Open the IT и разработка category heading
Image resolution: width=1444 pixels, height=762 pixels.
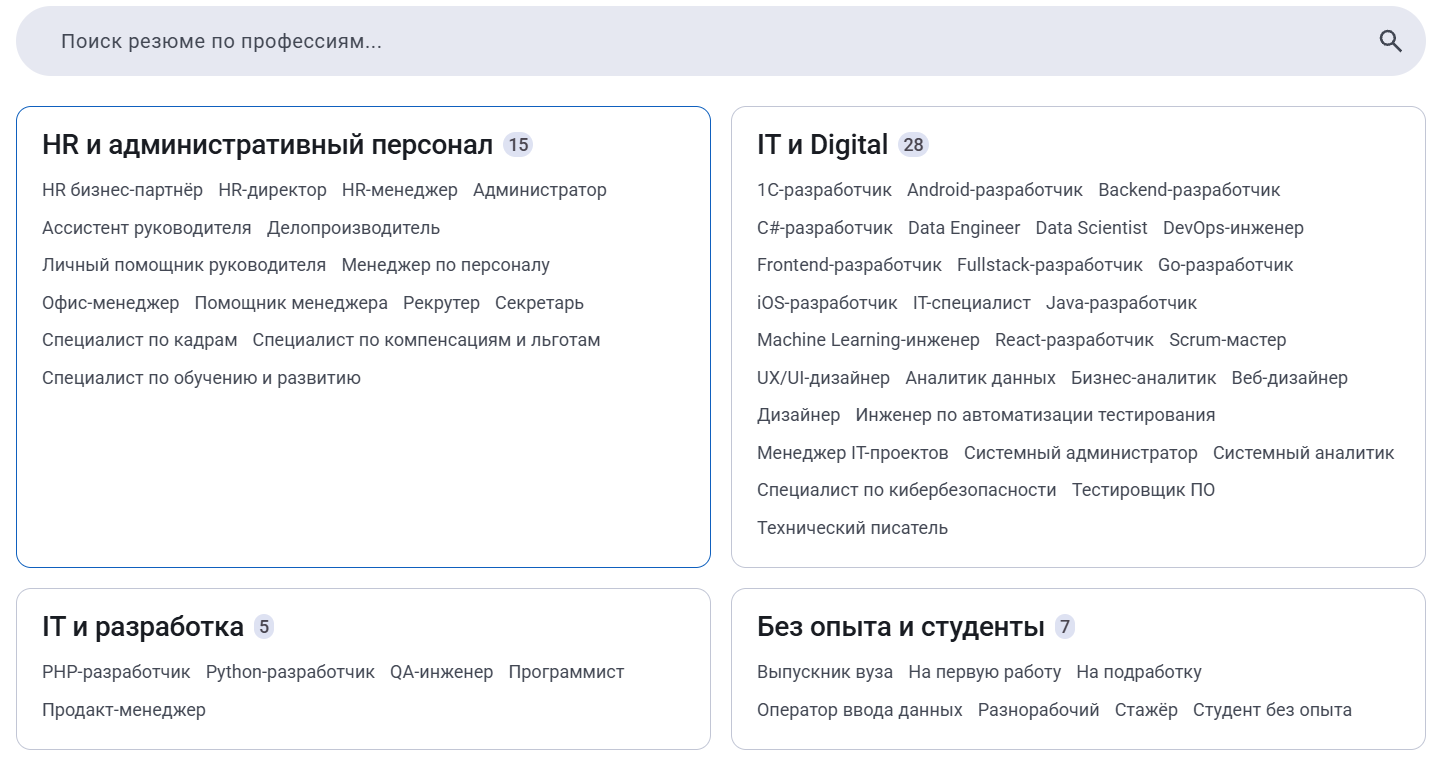[x=143, y=627]
